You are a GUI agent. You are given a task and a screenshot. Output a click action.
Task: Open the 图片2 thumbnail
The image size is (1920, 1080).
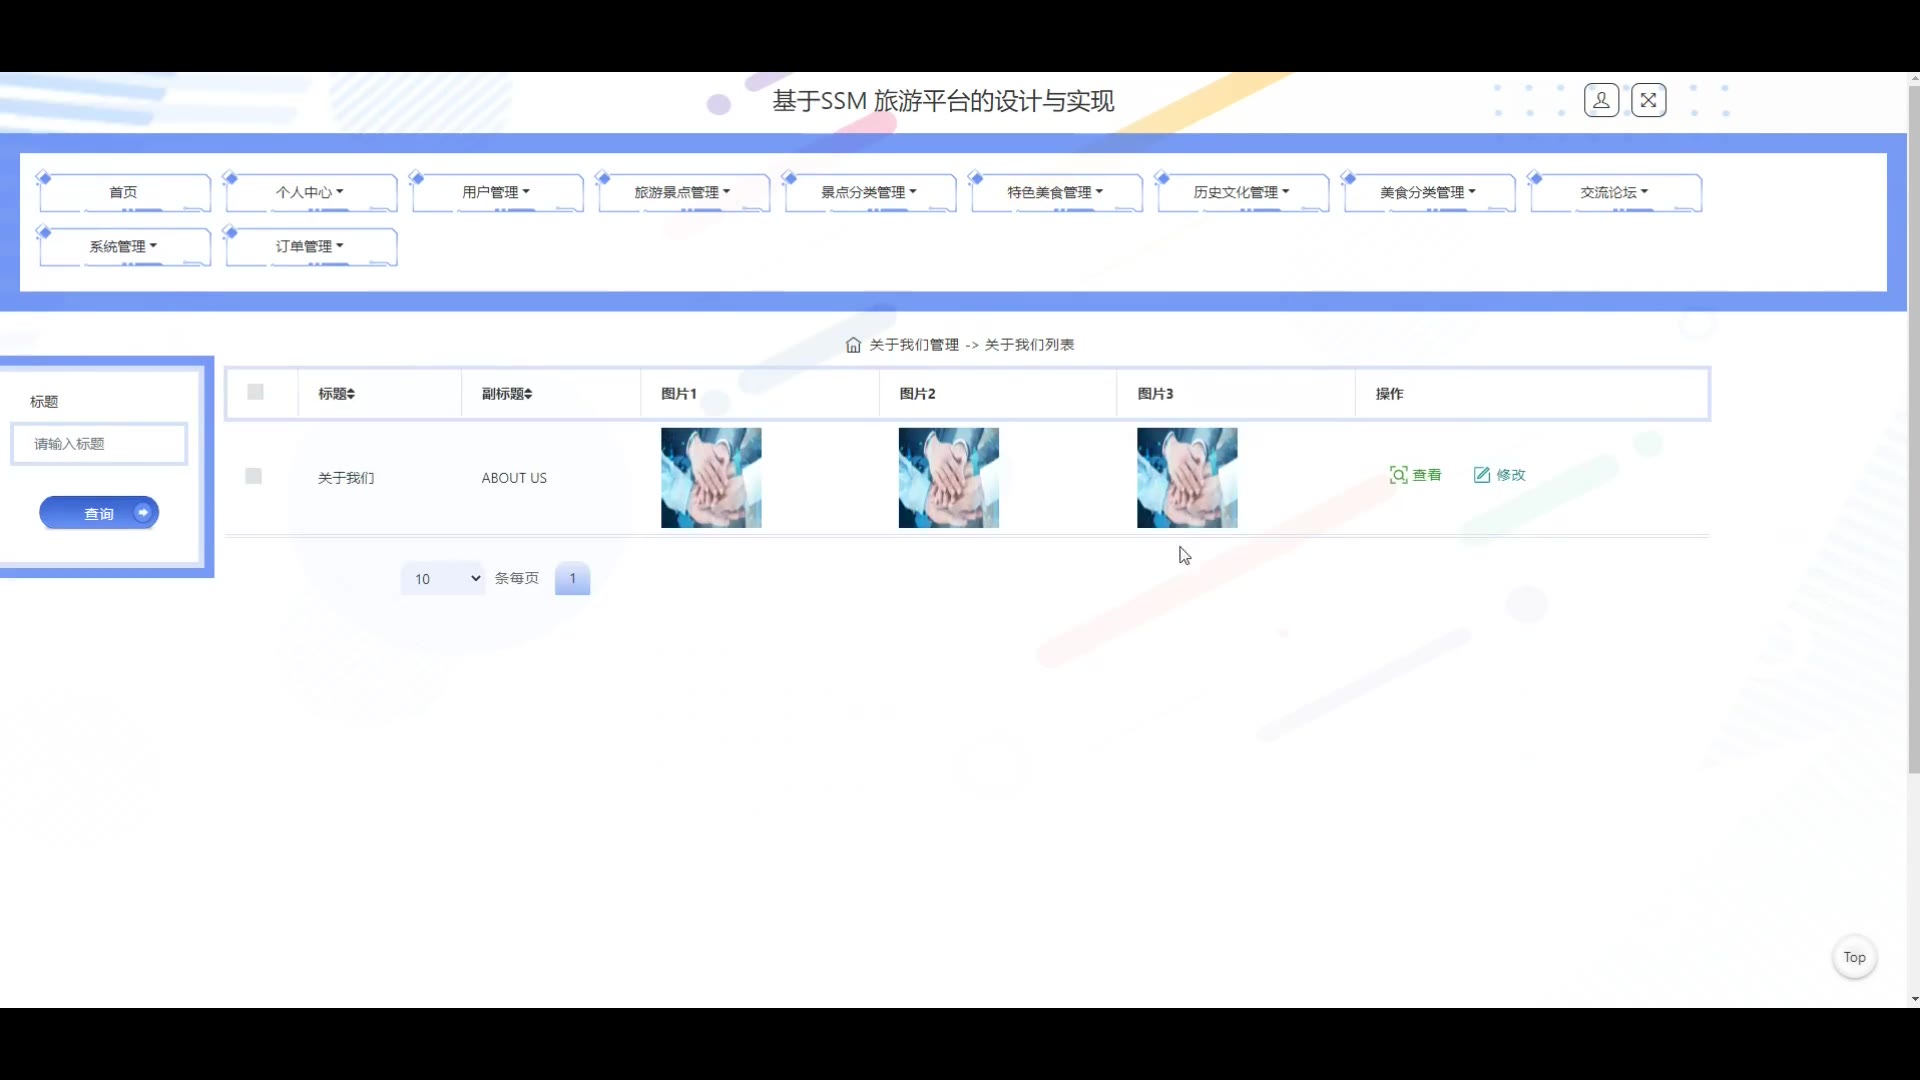pyautogui.click(x=949, y=478)
